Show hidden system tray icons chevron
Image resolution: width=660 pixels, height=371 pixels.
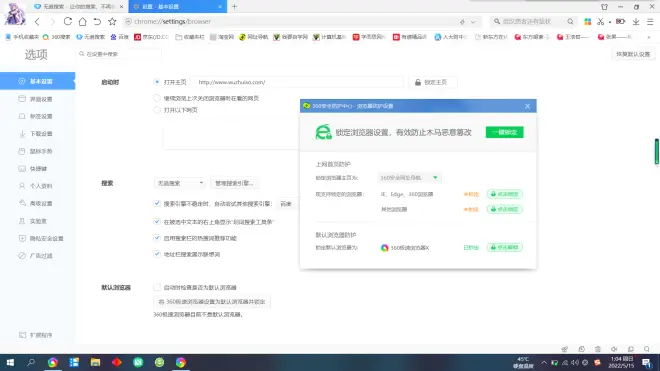pyautogui.click(x=544, y=363)
